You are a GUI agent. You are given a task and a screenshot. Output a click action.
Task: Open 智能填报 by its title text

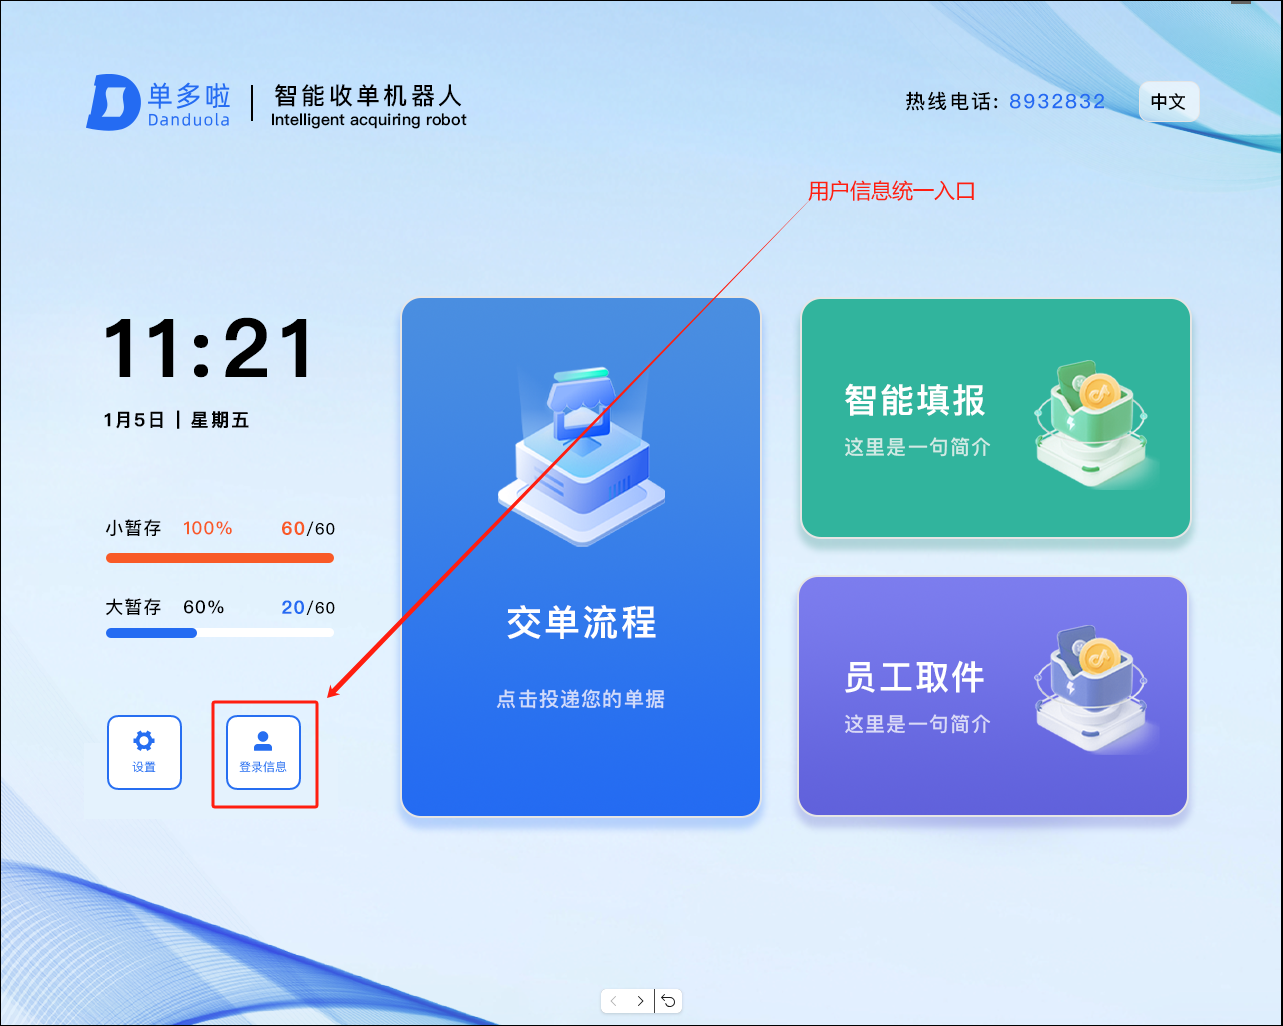(x=914, y=401)
